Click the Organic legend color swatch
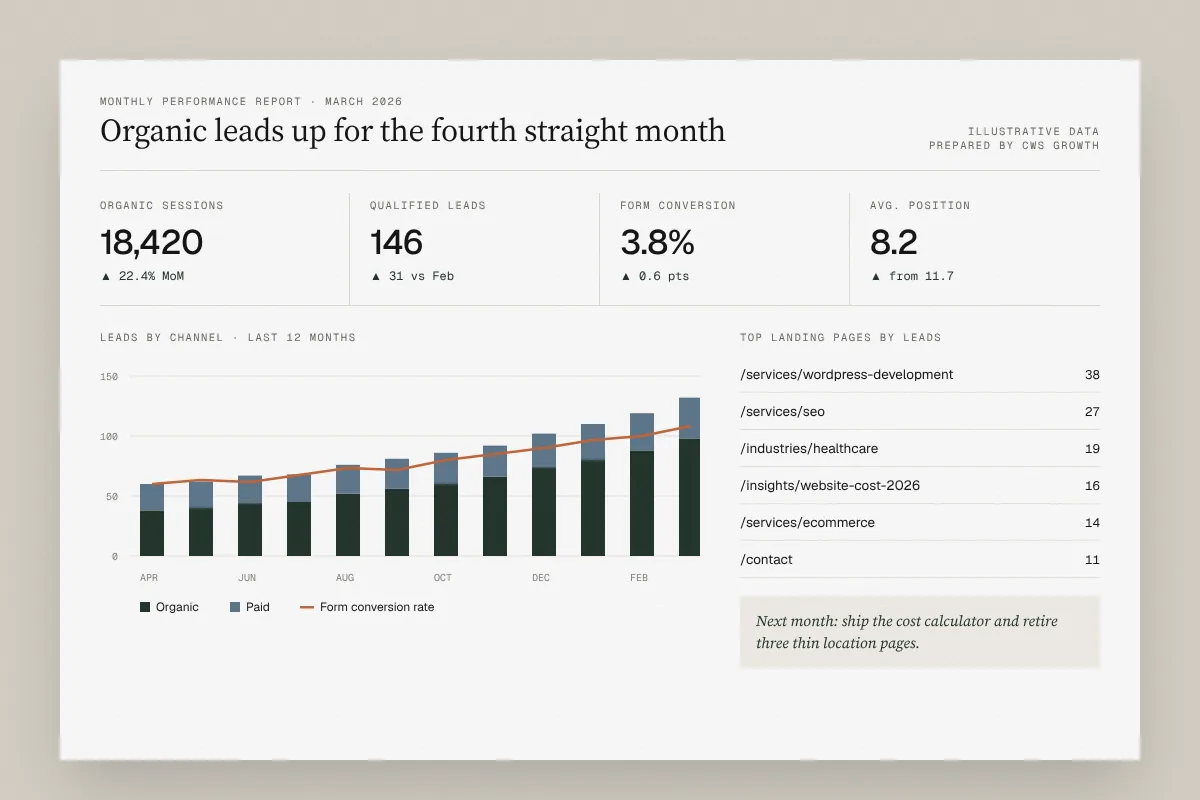Image resolution: width=1200 pixels, height=800 pixels. tap(145, 607)
